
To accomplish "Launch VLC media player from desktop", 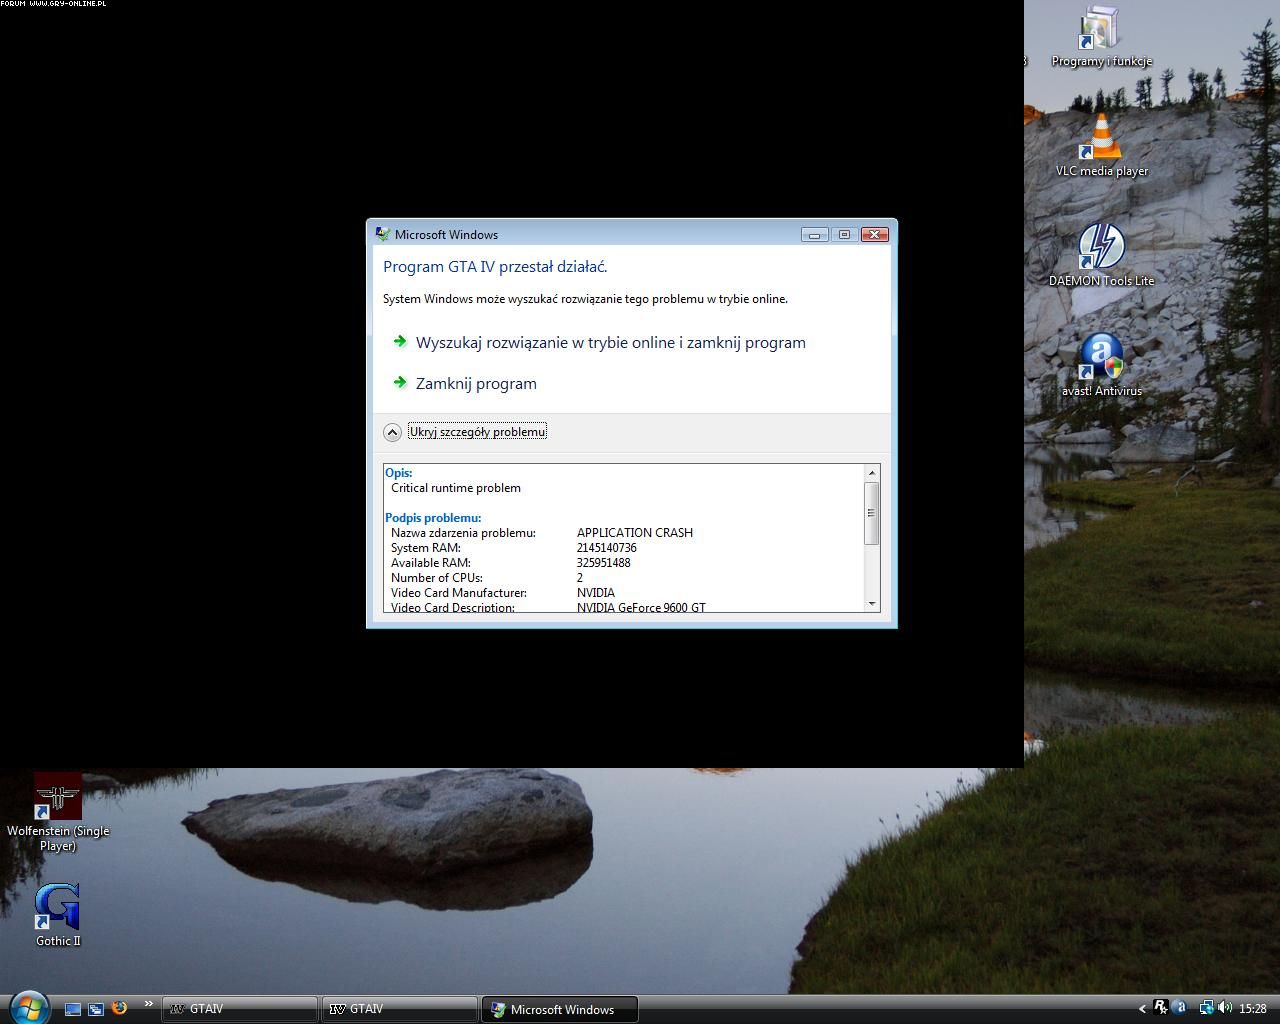I will tap(1101, 146).
